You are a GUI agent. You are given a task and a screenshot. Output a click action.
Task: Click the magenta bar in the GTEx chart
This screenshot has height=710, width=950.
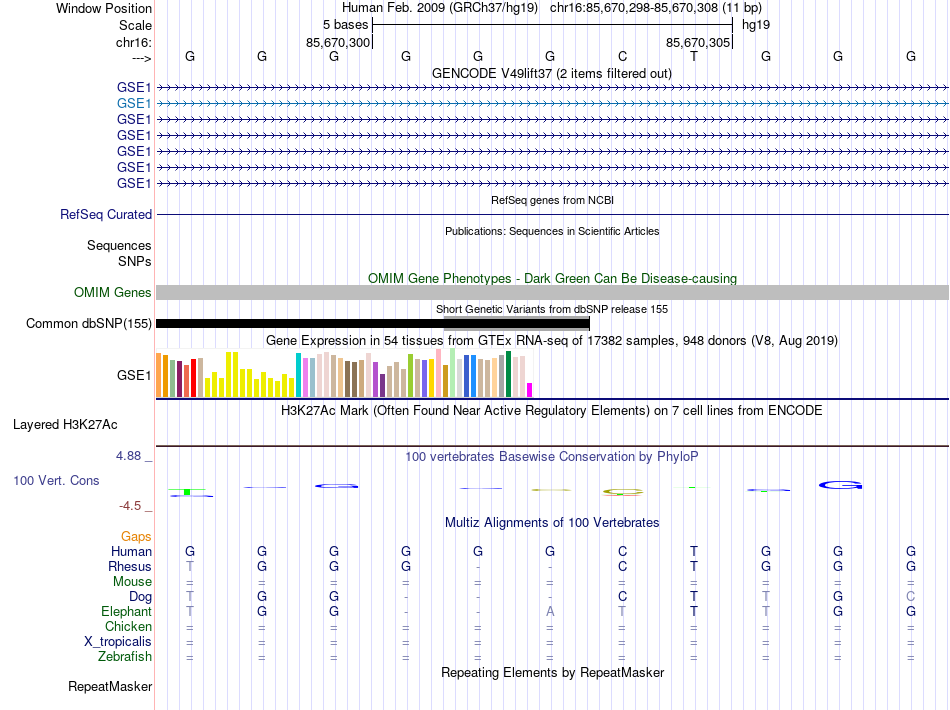click(530, 390)
